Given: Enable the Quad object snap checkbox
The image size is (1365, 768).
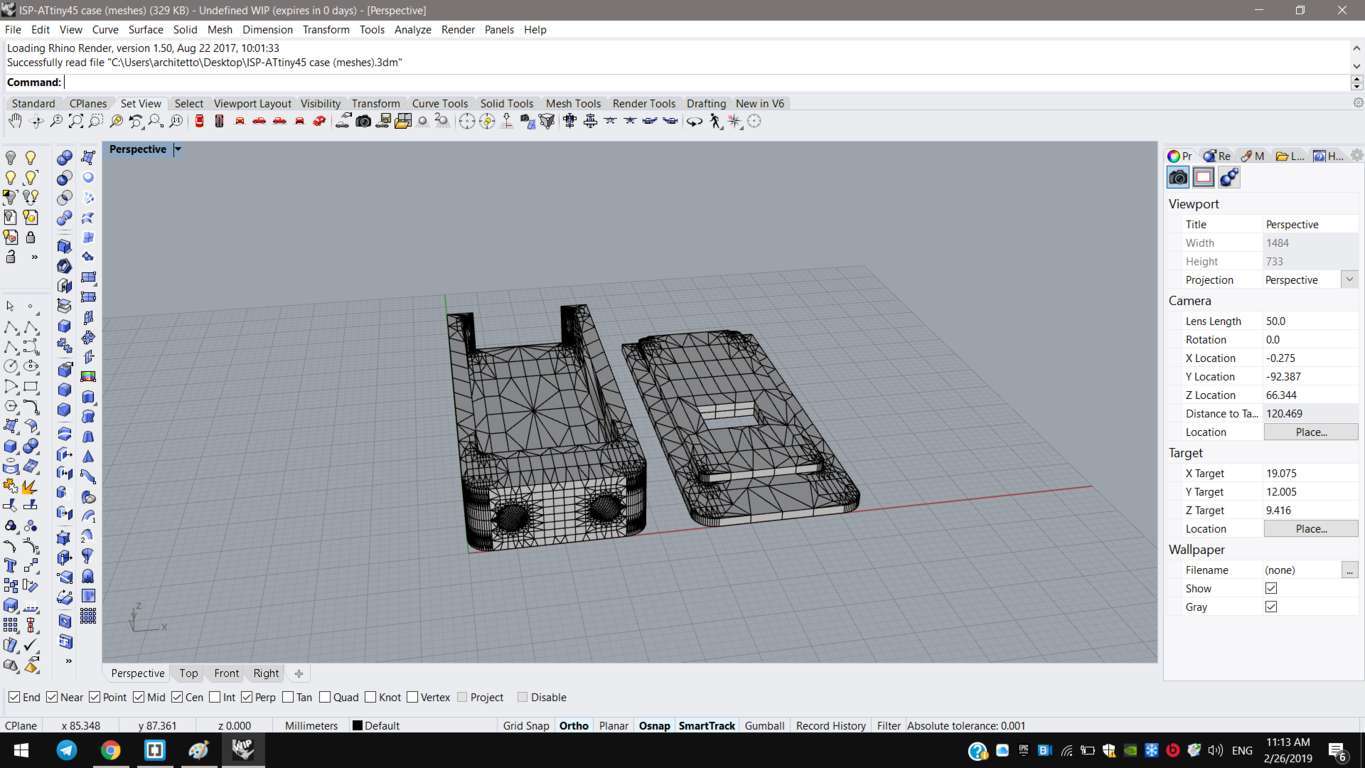Looking at the screenshot, I should coord(325,697).
